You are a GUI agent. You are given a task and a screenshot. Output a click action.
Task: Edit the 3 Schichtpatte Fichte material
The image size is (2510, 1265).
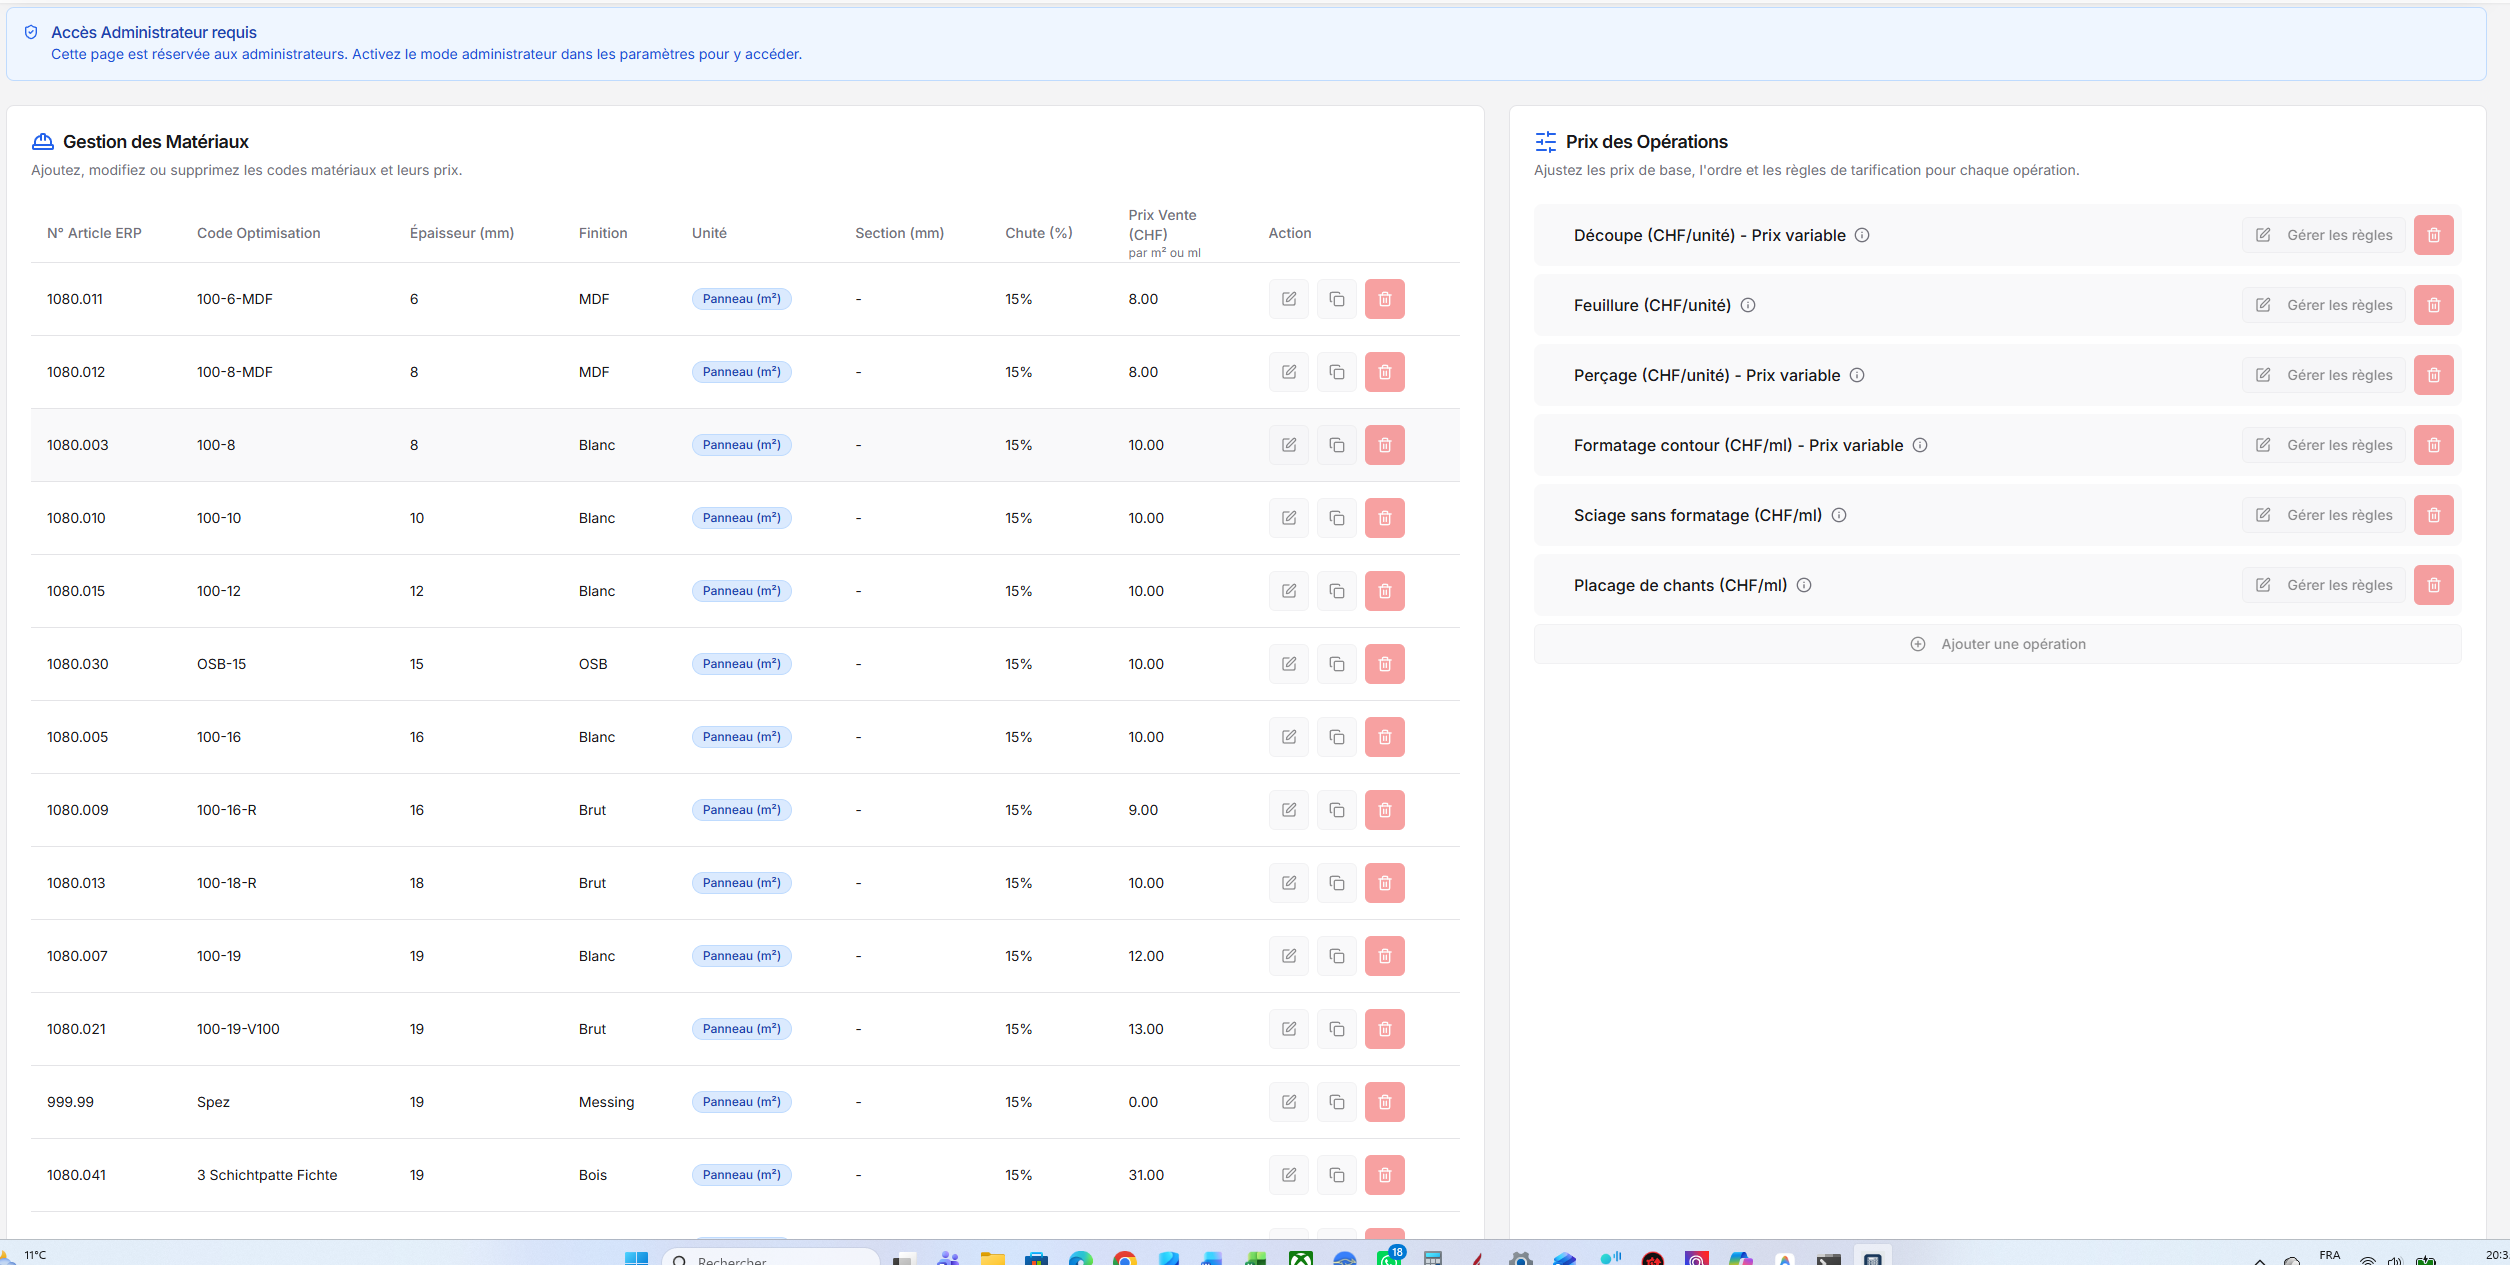pos(1289,1175)
